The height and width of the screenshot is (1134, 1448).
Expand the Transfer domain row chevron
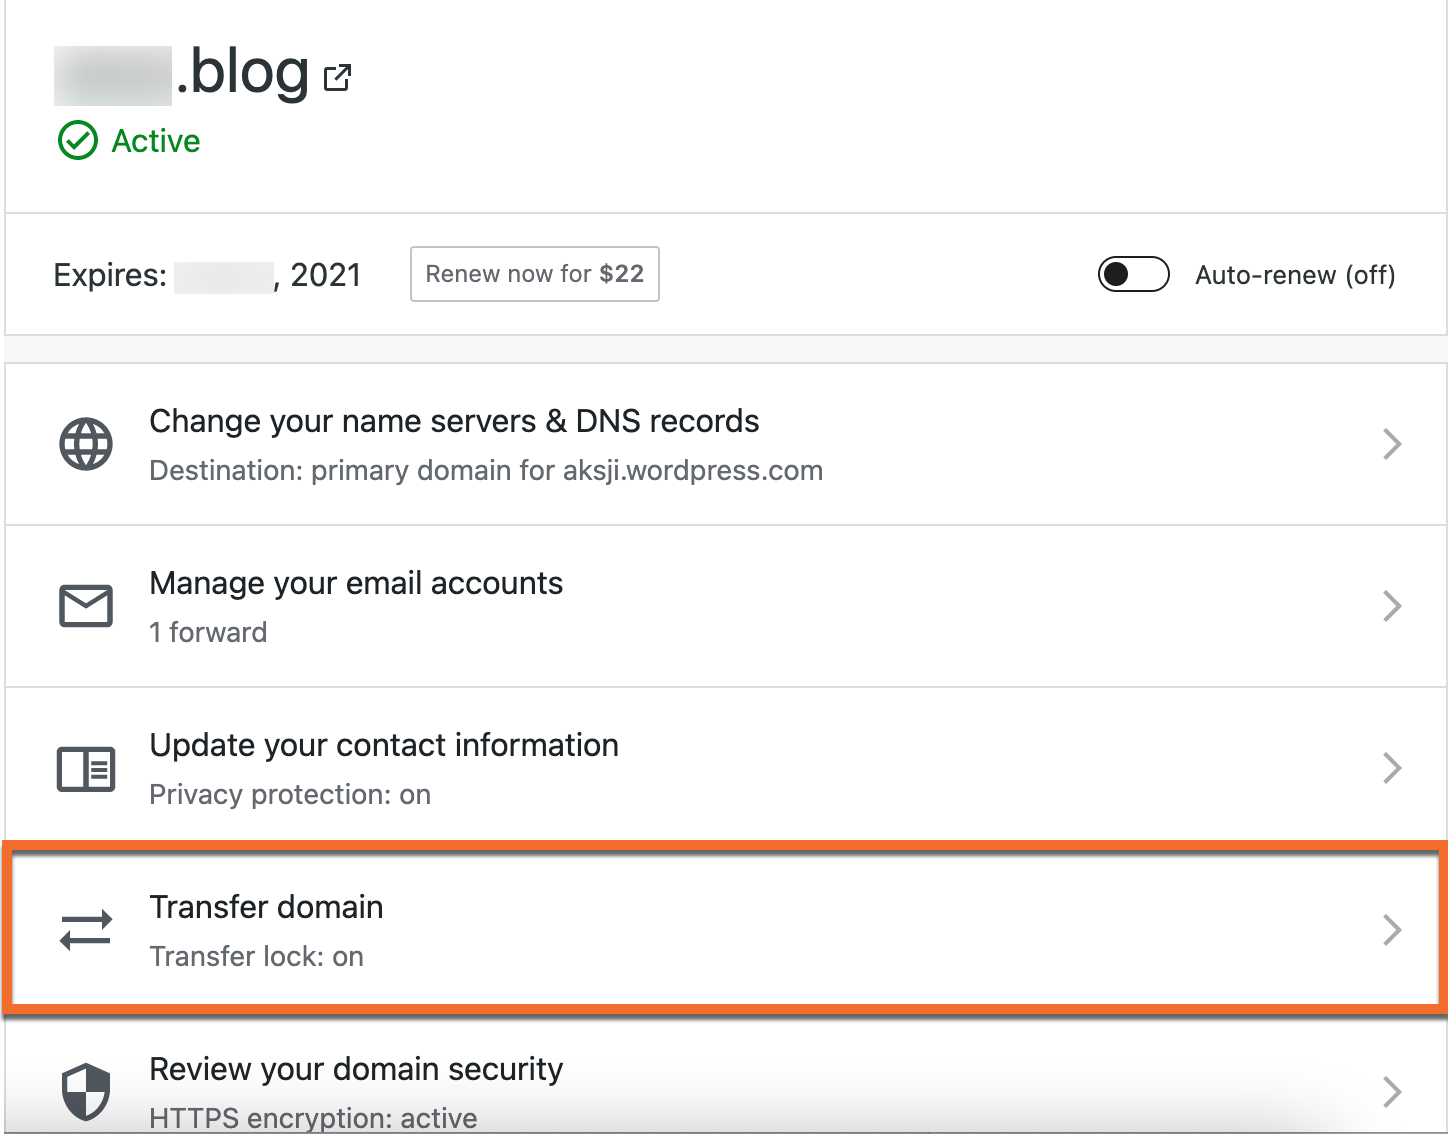(x=1392, y=929)
